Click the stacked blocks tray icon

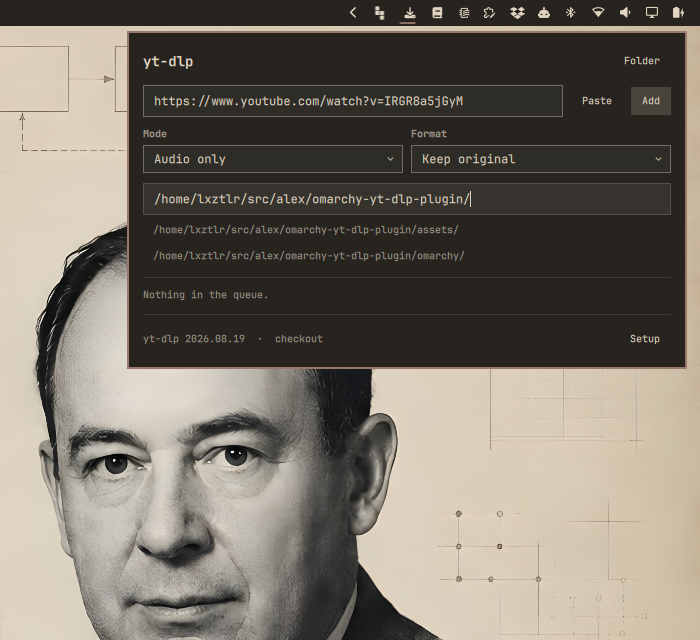click(x=379, y=13)
